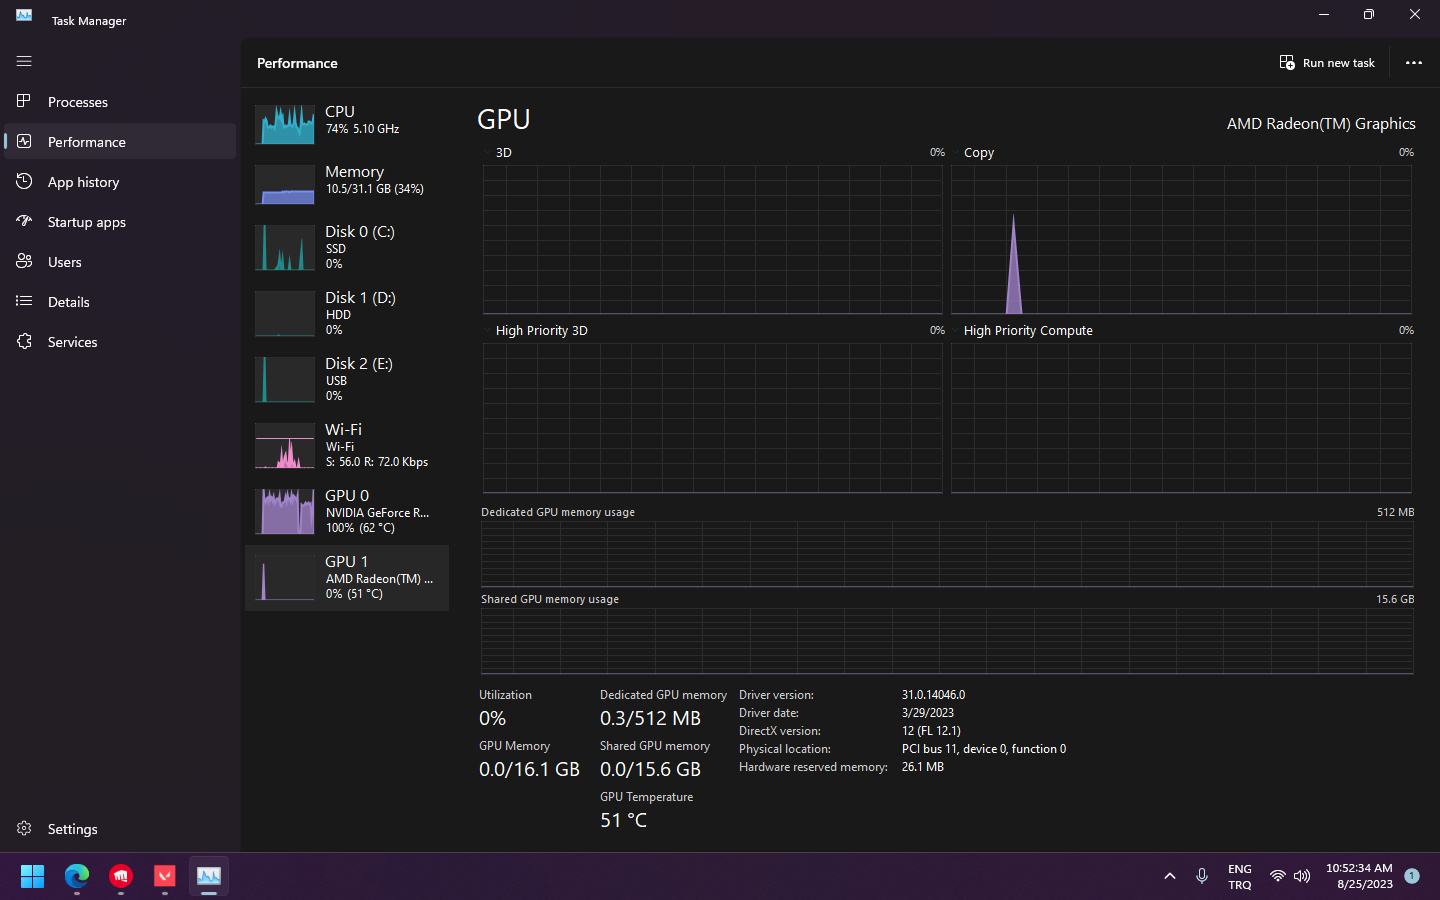Open the three-dots more options menu
This screenshot has height=900, width=1440.
point(1413,63)
